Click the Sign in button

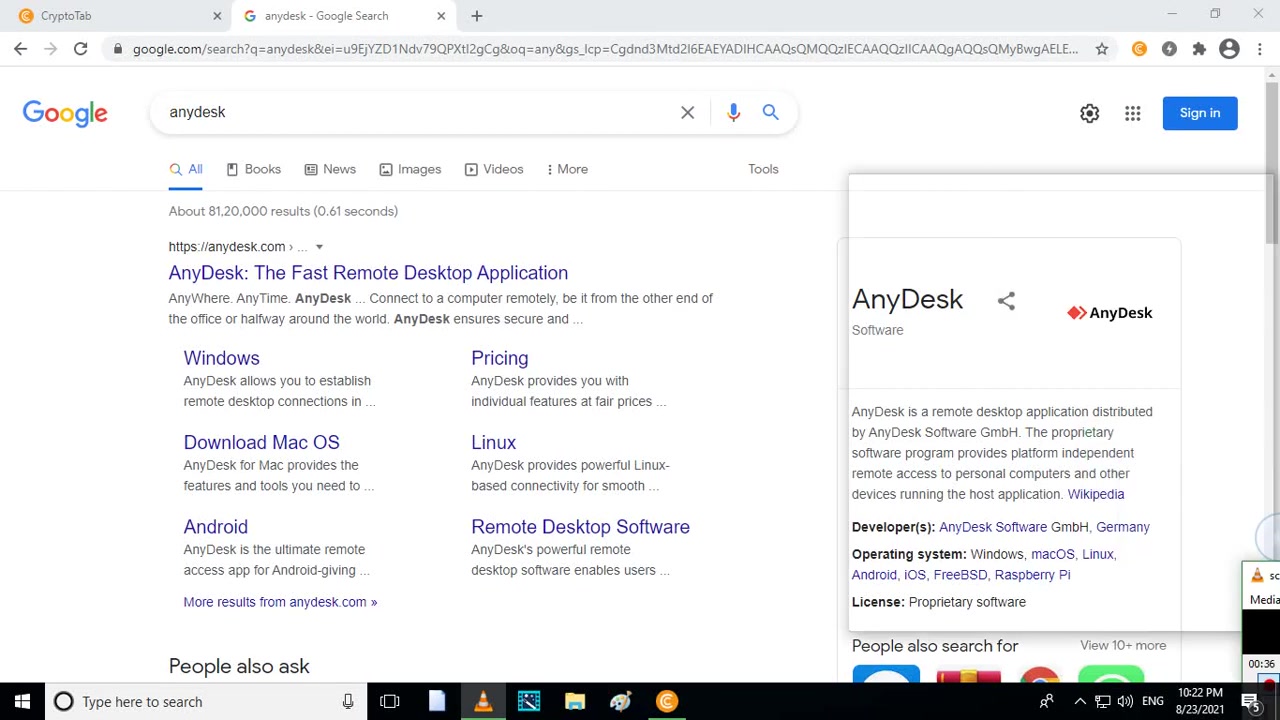[1200, 113]
